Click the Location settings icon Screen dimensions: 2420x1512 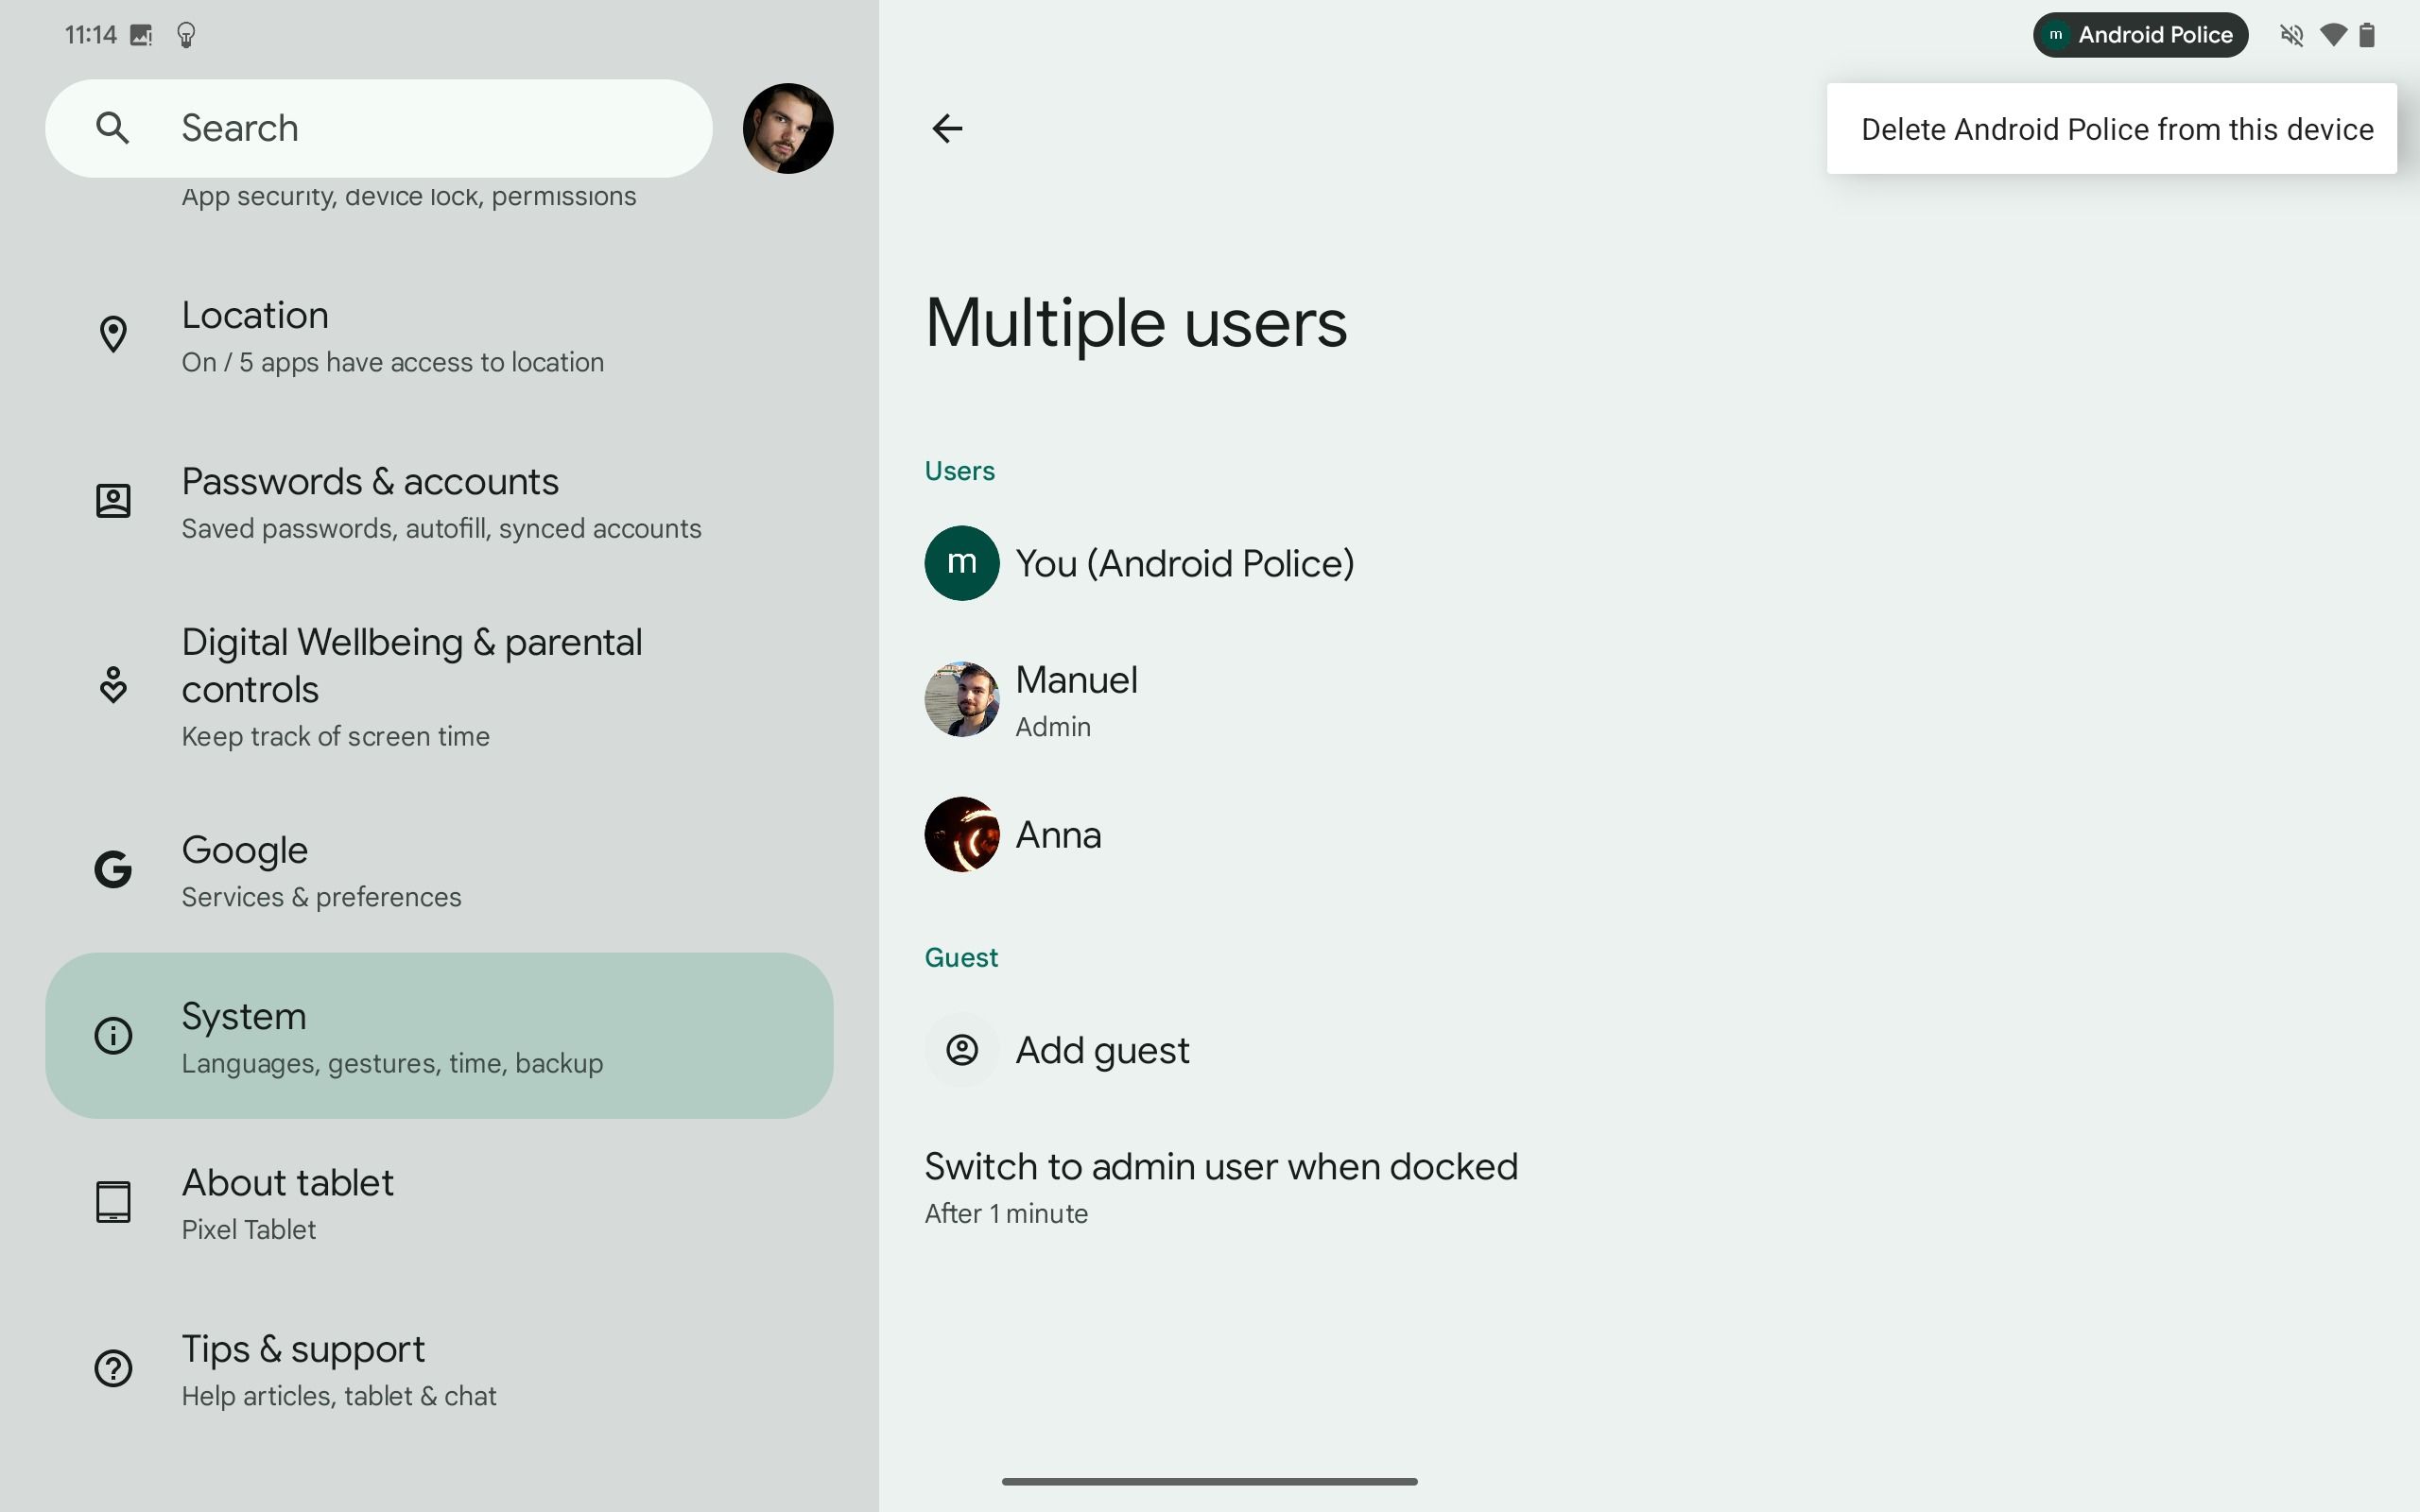point(113,333)
